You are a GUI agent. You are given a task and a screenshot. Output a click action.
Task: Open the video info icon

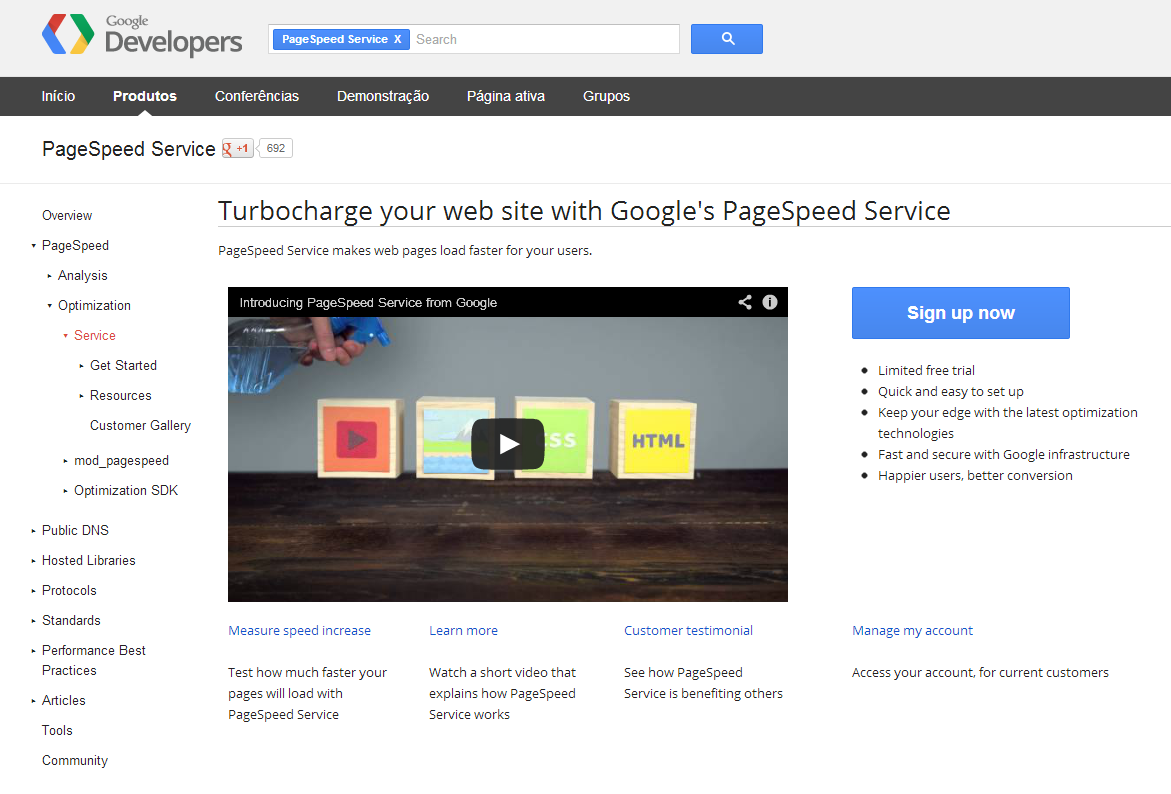point(770,302)
